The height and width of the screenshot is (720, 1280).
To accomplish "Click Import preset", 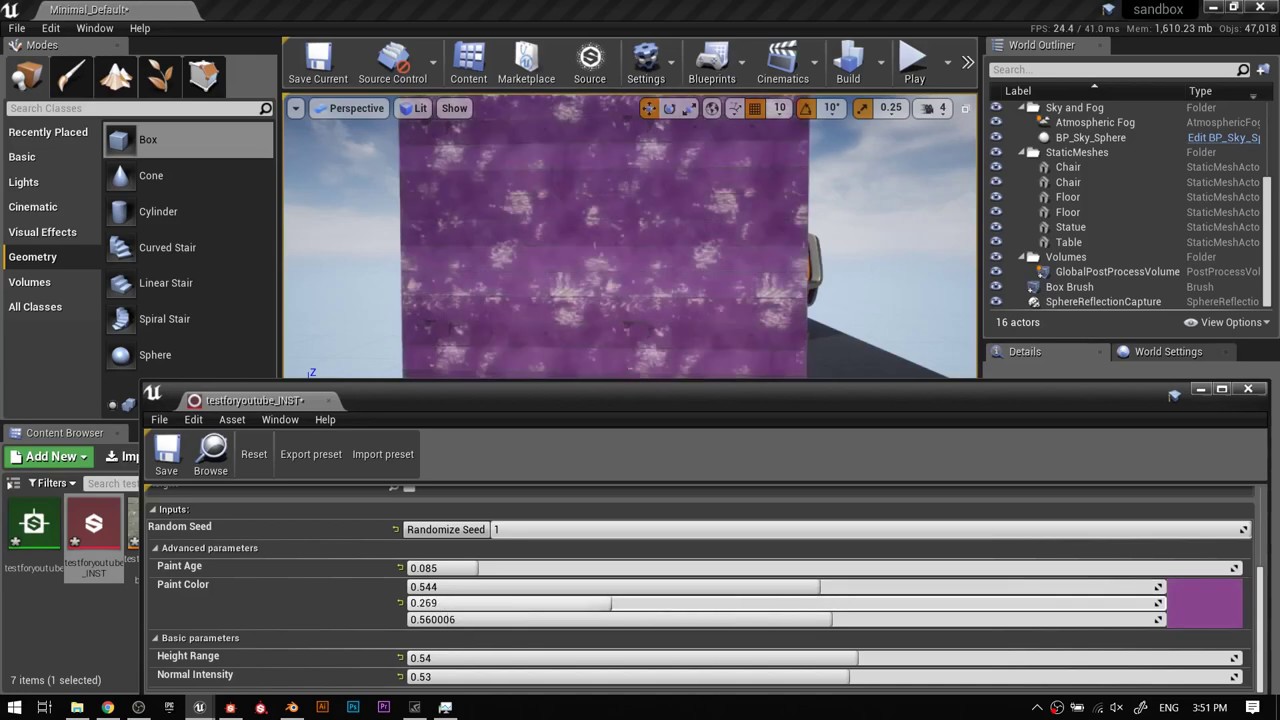I will point(383,454).
